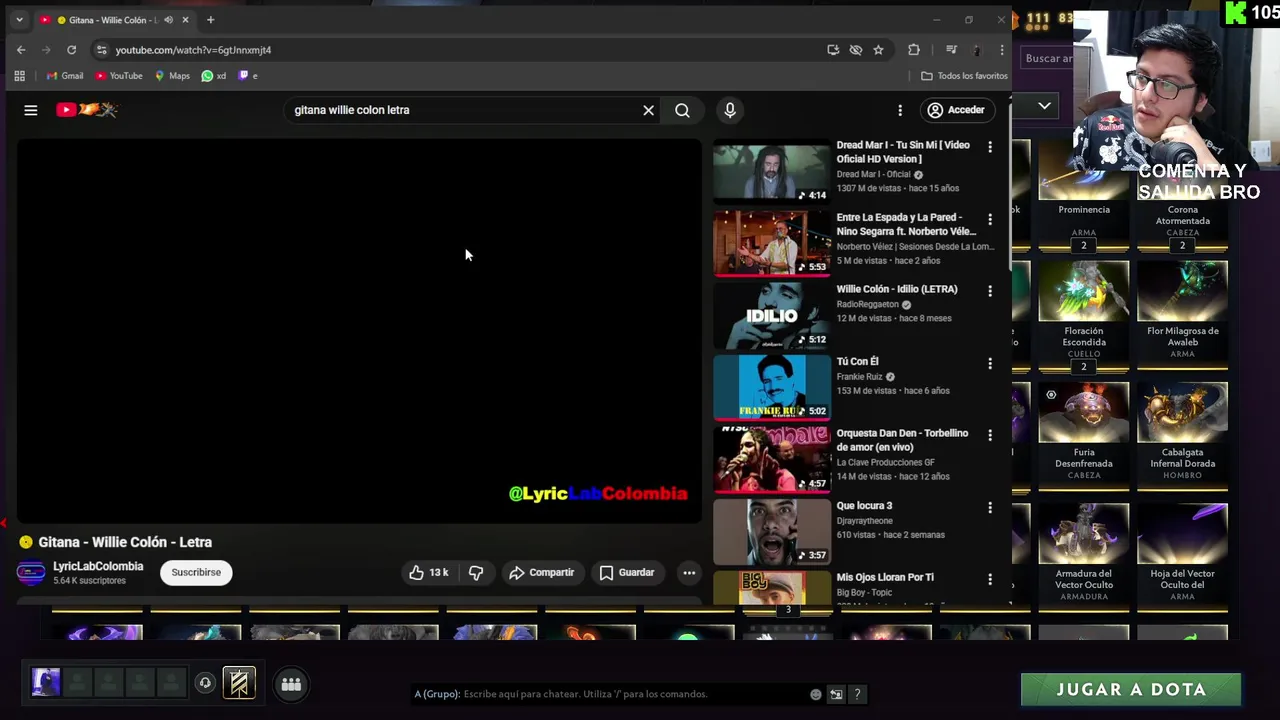The image size is (1280, 720).
Task: Select the youtube.com address bar URL
Action: click(x=193, y=50)
